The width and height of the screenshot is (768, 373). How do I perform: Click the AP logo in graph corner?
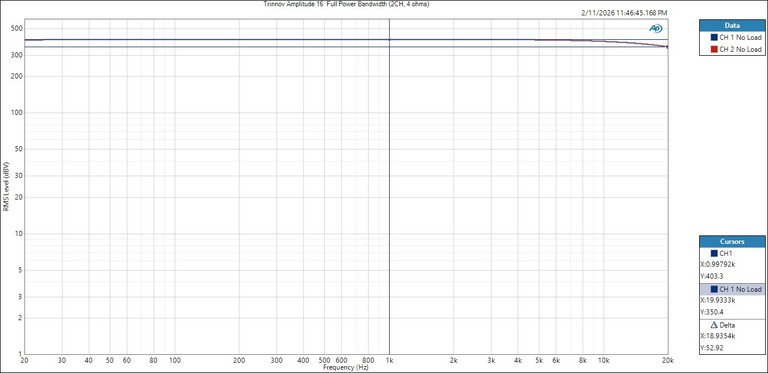pos(655,28)
